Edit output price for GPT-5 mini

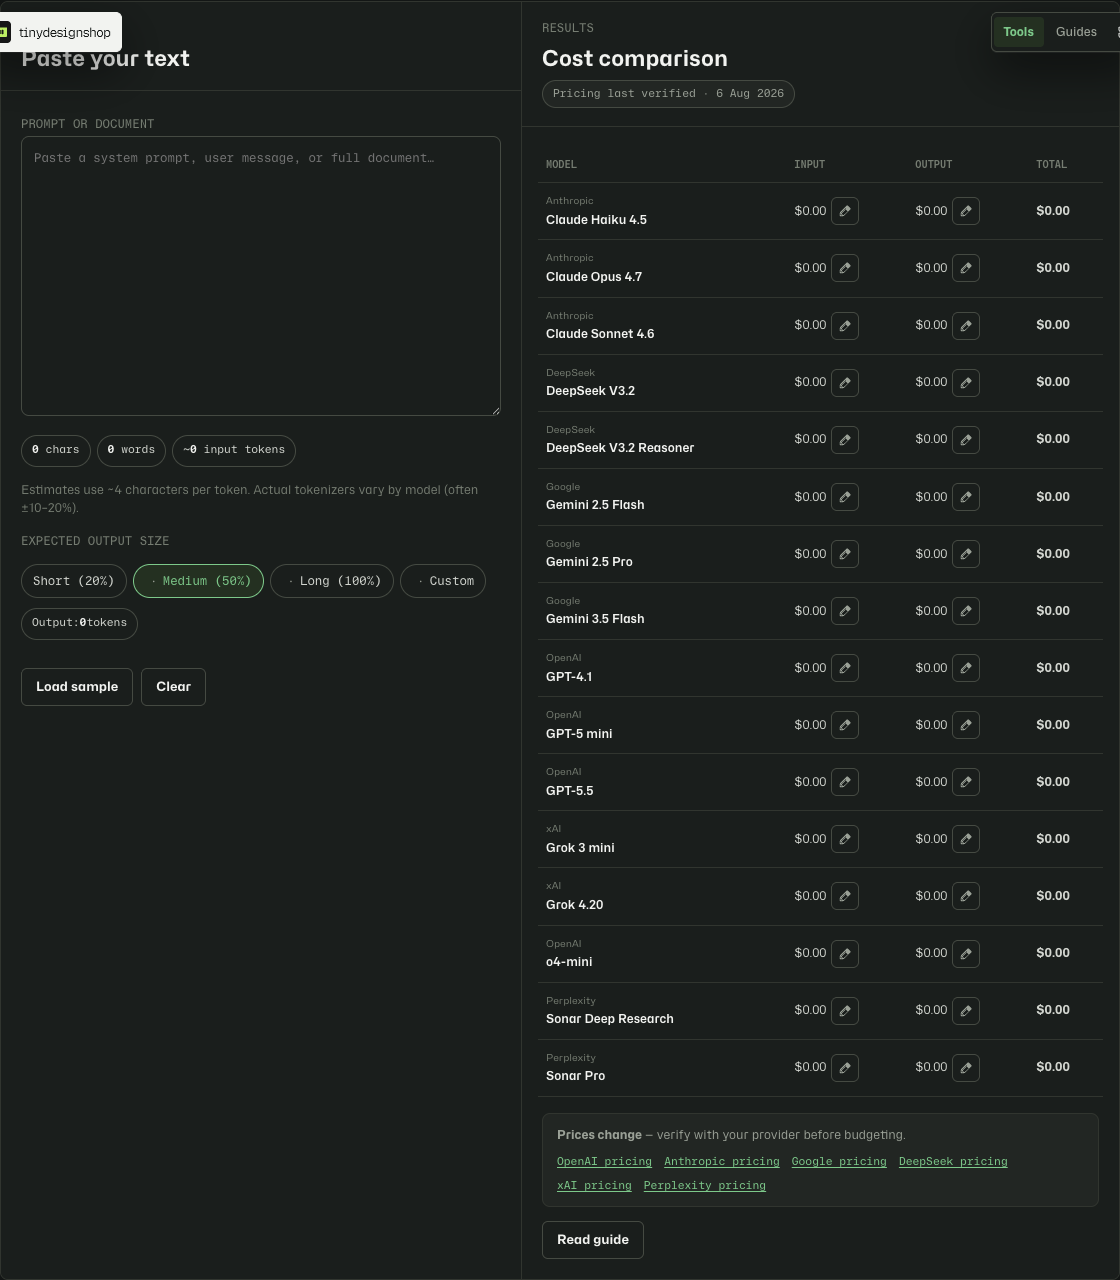point(966,725)
